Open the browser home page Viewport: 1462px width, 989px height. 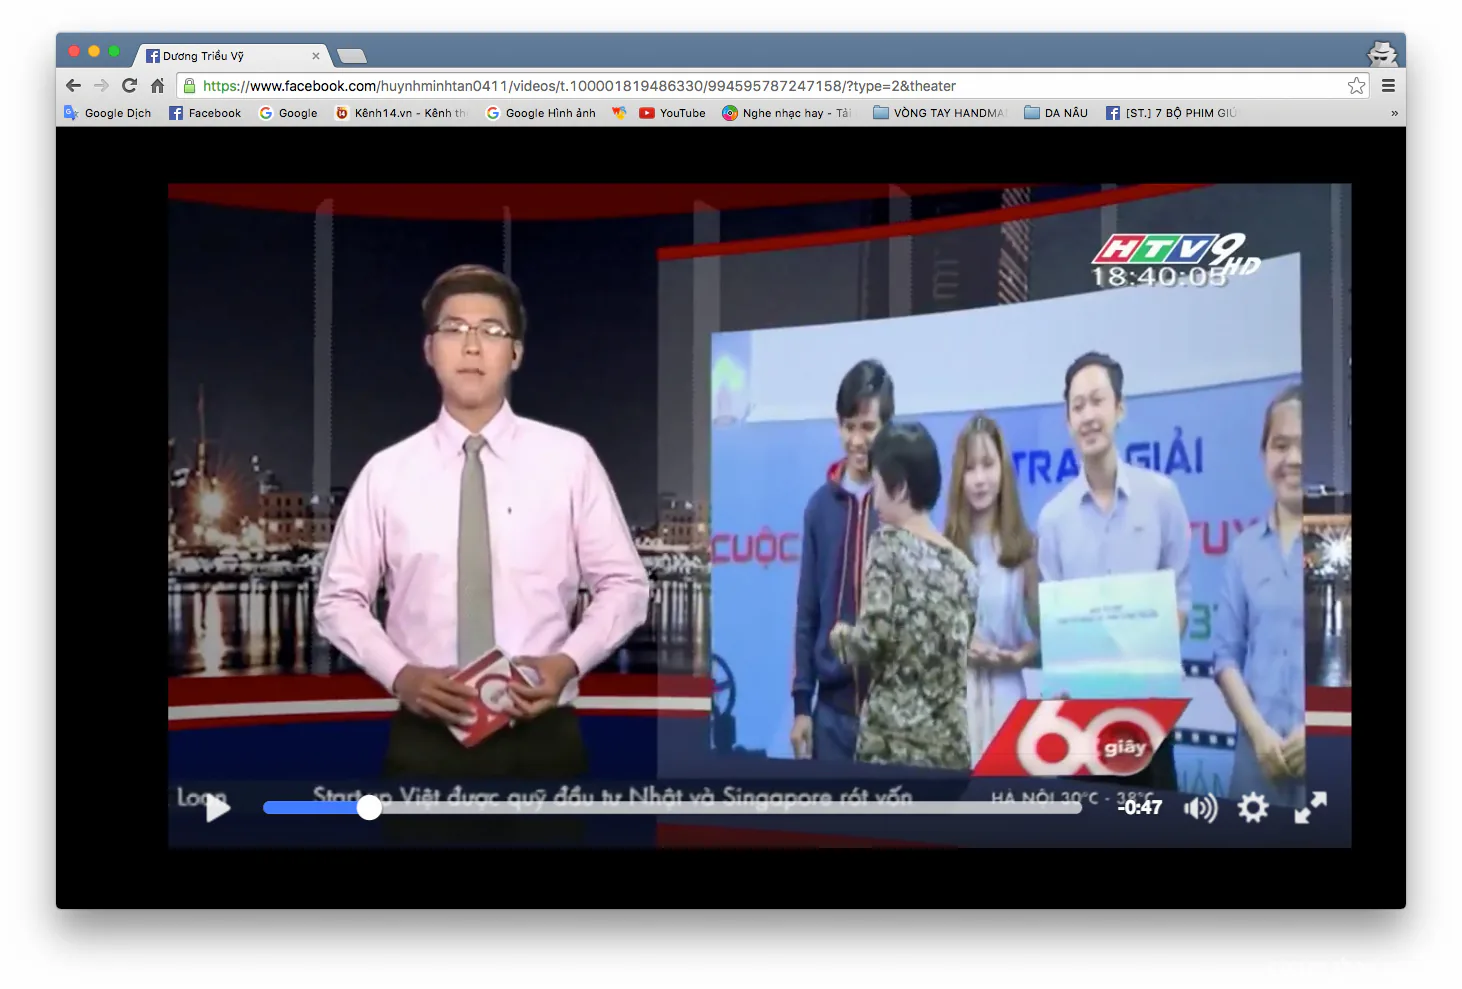click(157, 86)
